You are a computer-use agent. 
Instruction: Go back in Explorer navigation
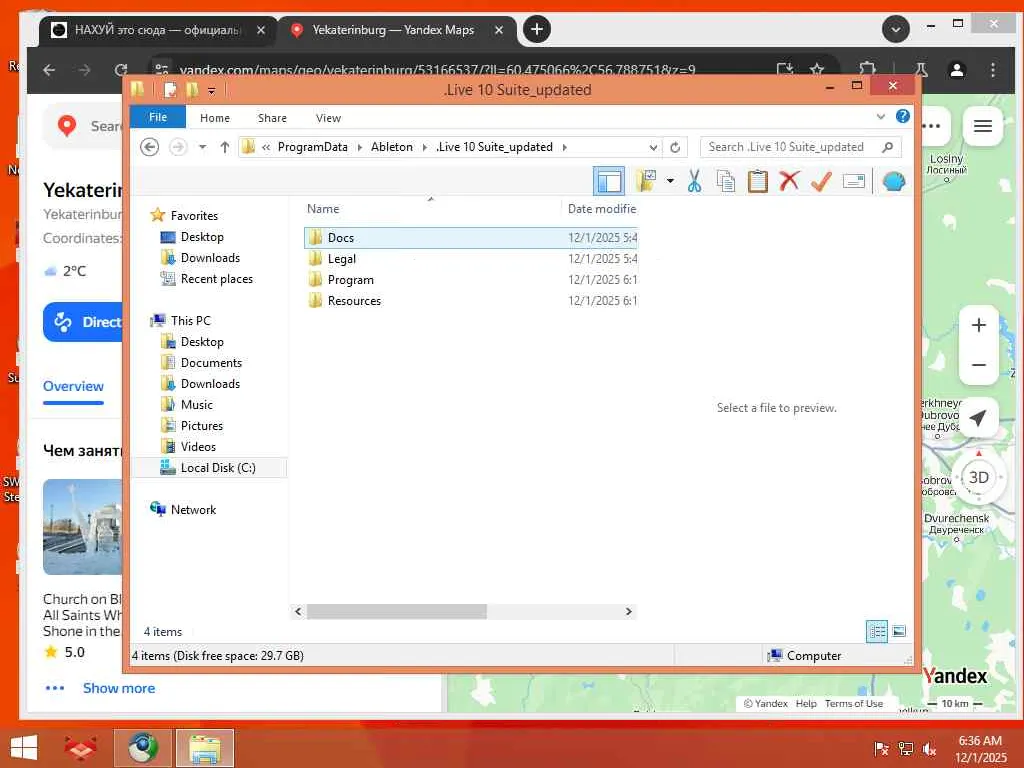tap(150, 147)
